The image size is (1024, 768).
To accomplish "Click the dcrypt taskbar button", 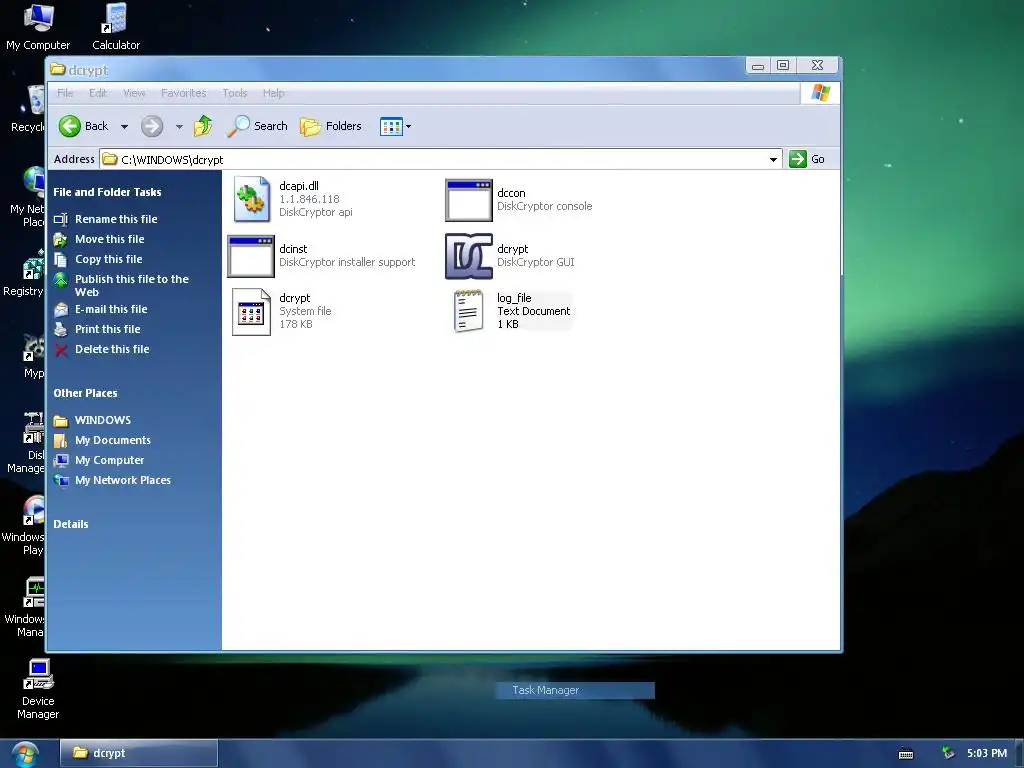I will (139, 753).
